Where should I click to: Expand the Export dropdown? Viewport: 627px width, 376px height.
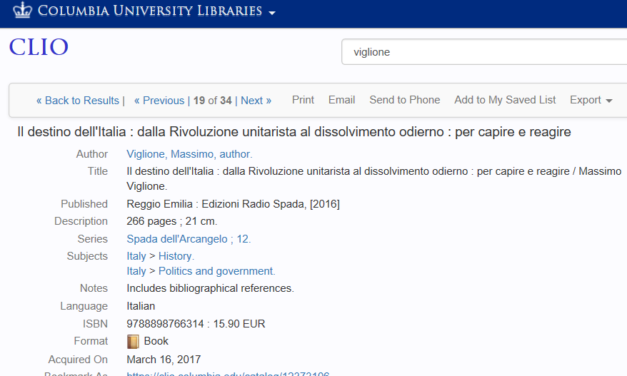click(591, 100)
